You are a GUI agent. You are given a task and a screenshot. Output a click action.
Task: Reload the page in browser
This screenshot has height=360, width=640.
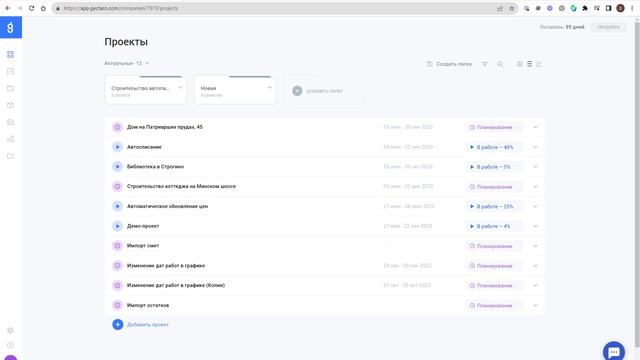coord(31,8)
